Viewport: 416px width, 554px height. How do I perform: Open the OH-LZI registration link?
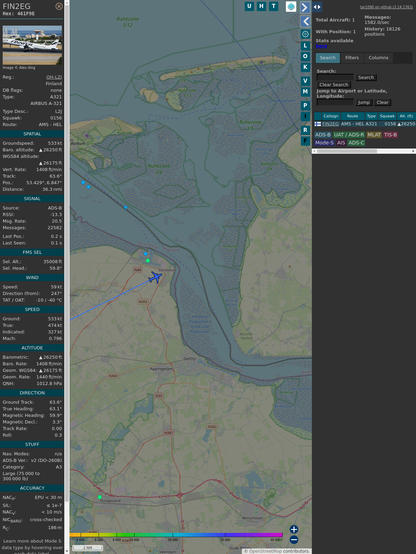pyautogui.click(x=54, y=77)
